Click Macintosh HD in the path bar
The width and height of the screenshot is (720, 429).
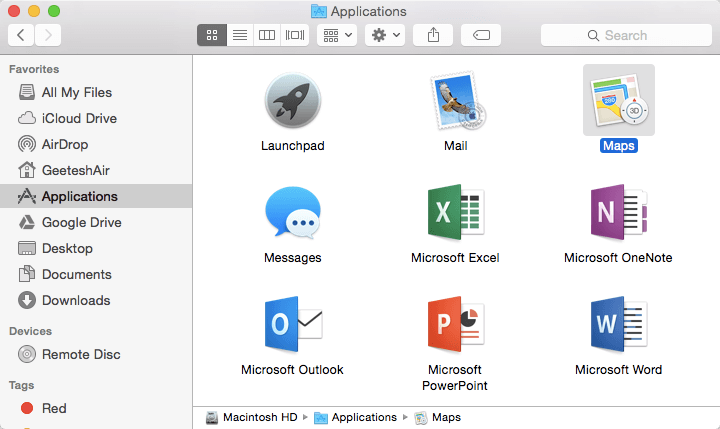[258, 417]
